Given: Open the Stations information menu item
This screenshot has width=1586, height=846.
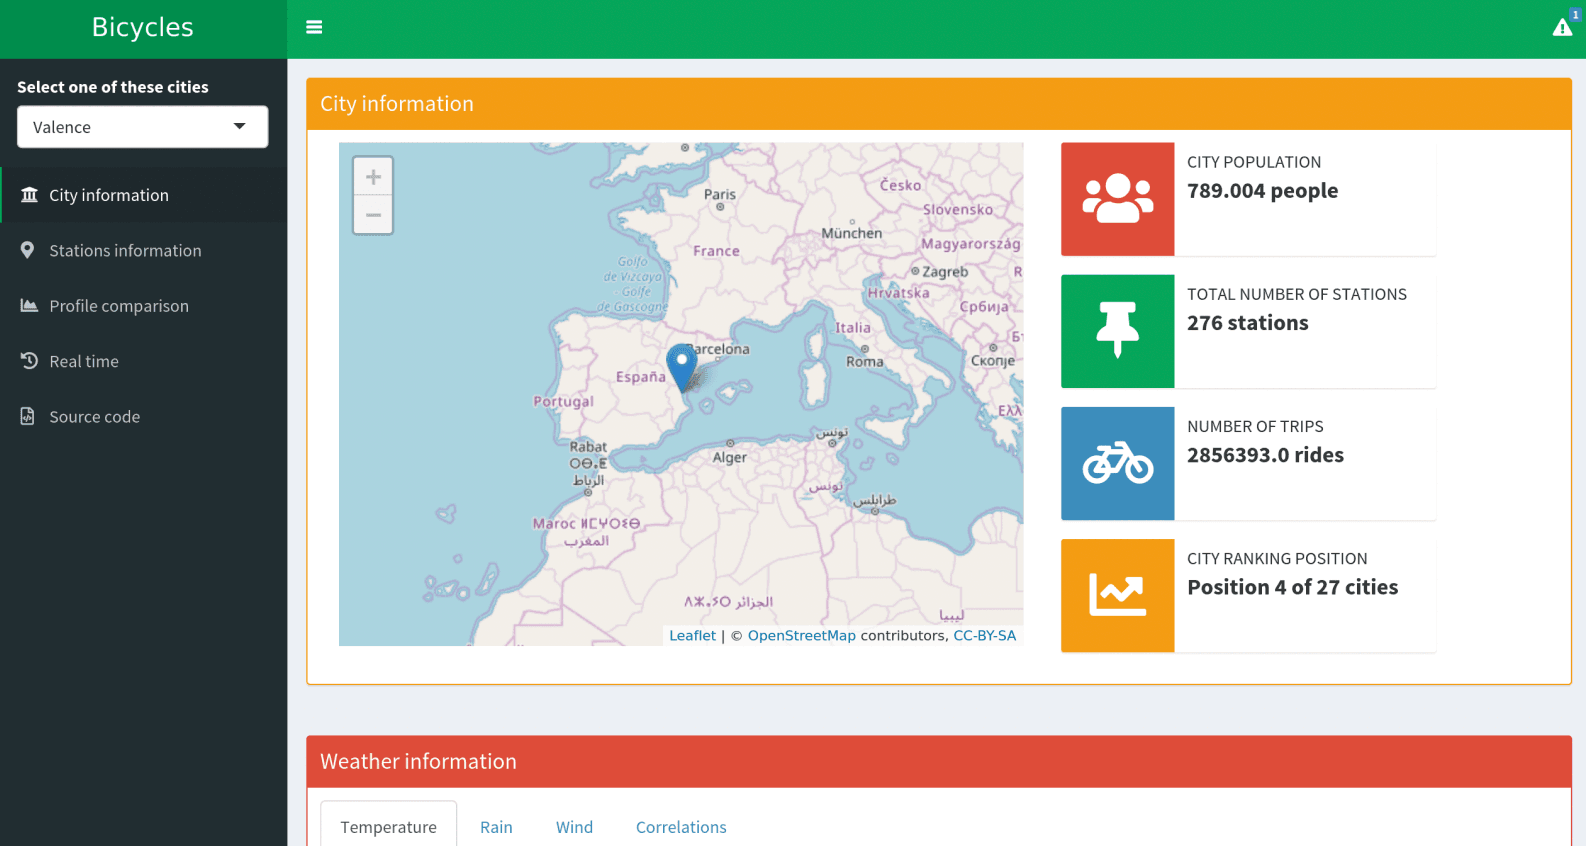Looking at the screenshot, I should coord(144,250).
